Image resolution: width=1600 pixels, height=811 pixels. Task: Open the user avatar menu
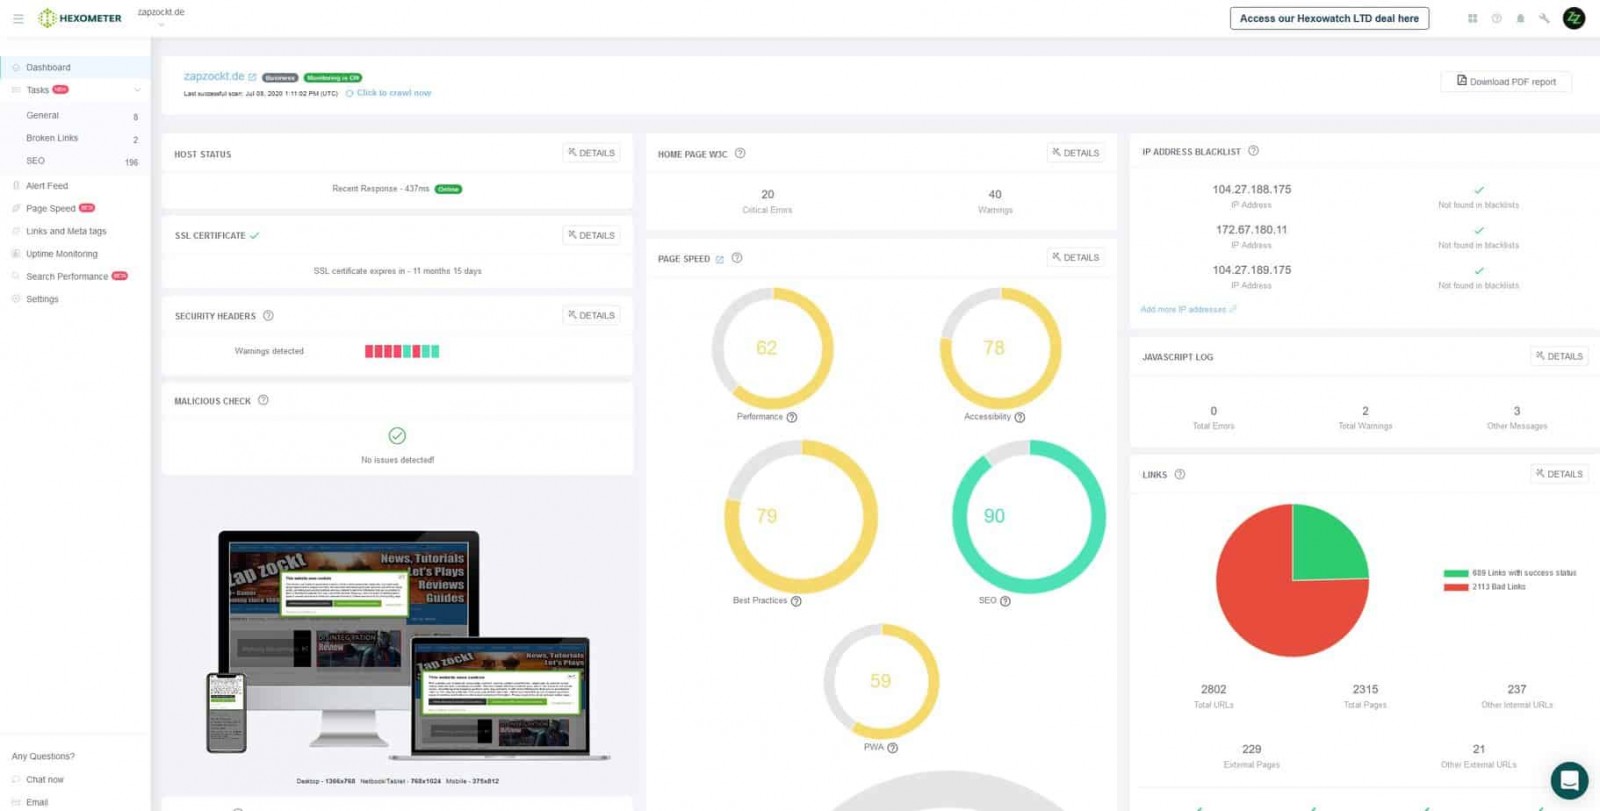click(x=1573, y=18)
